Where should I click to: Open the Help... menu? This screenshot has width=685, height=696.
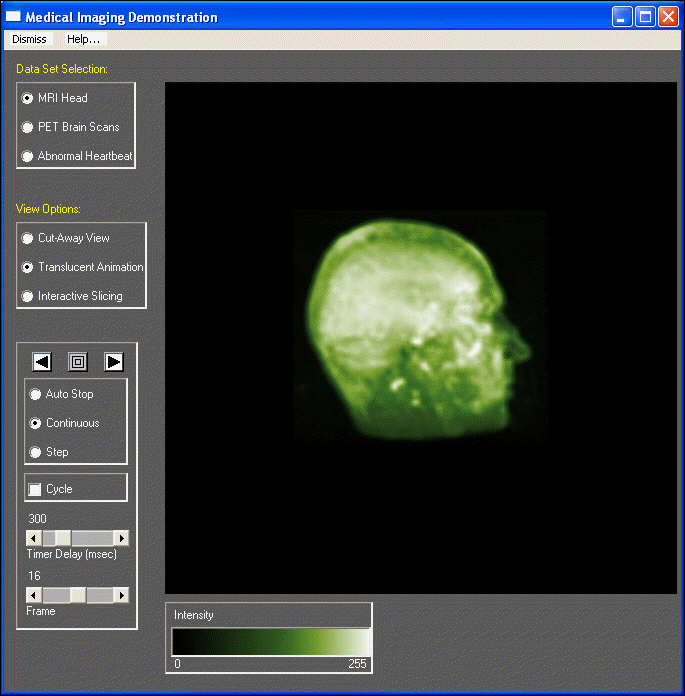click(83, 39)
